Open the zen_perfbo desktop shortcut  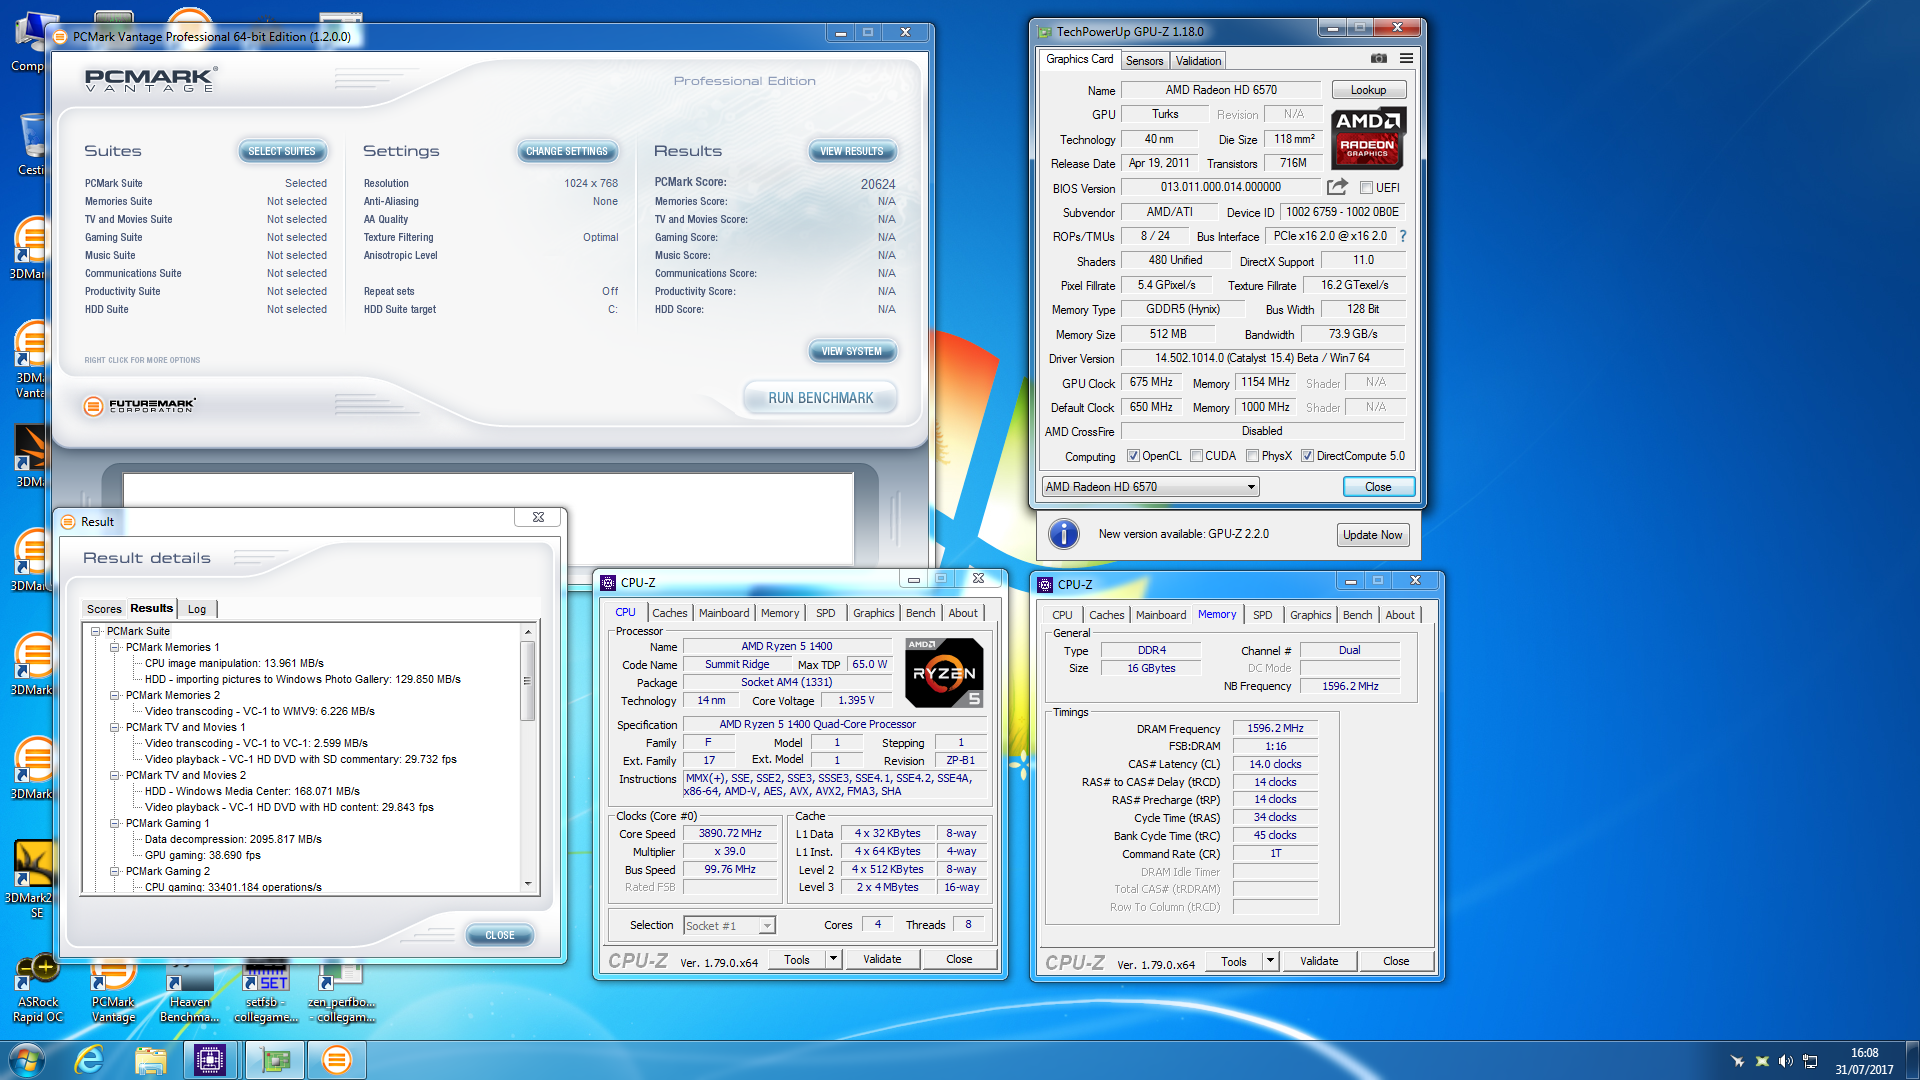click(x=341, y=990)
